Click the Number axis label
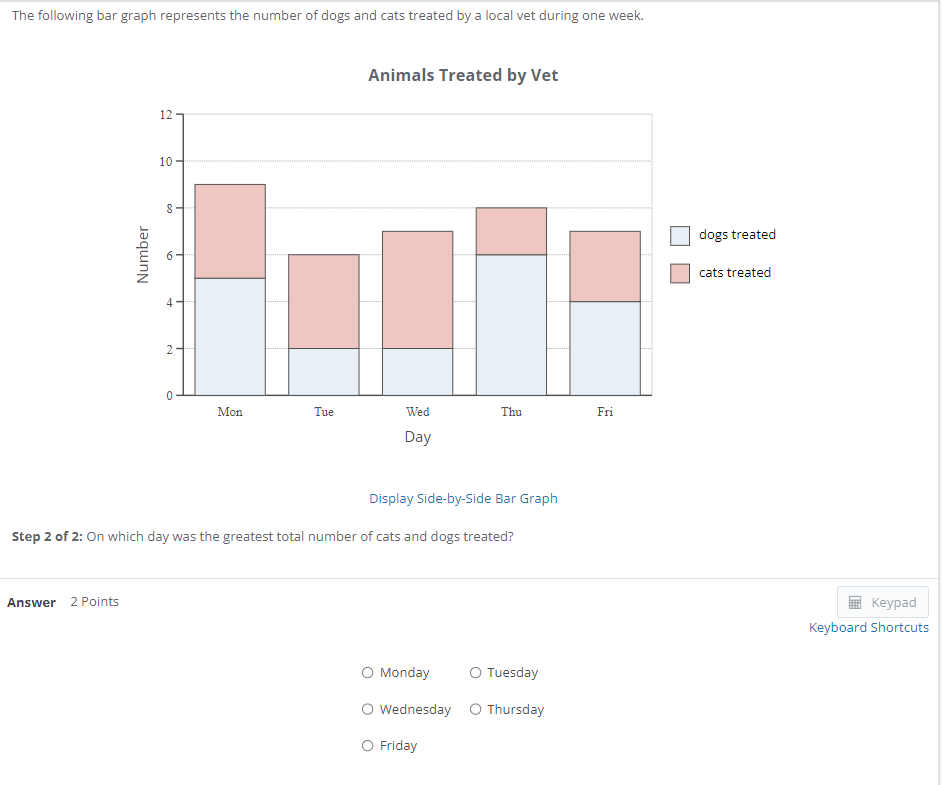Screen dimensions: 942x785 point(142,253)
